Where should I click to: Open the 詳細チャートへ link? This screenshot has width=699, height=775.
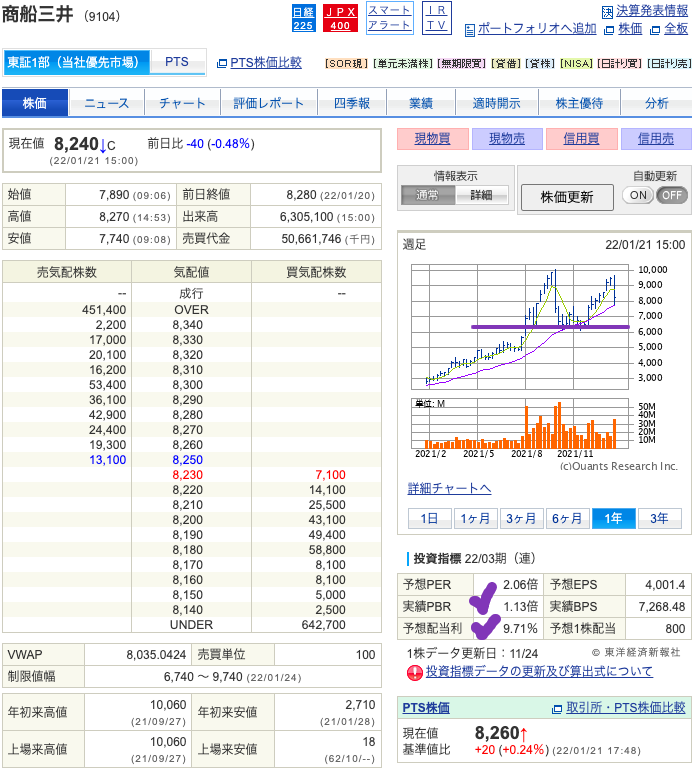pos(449,489)
